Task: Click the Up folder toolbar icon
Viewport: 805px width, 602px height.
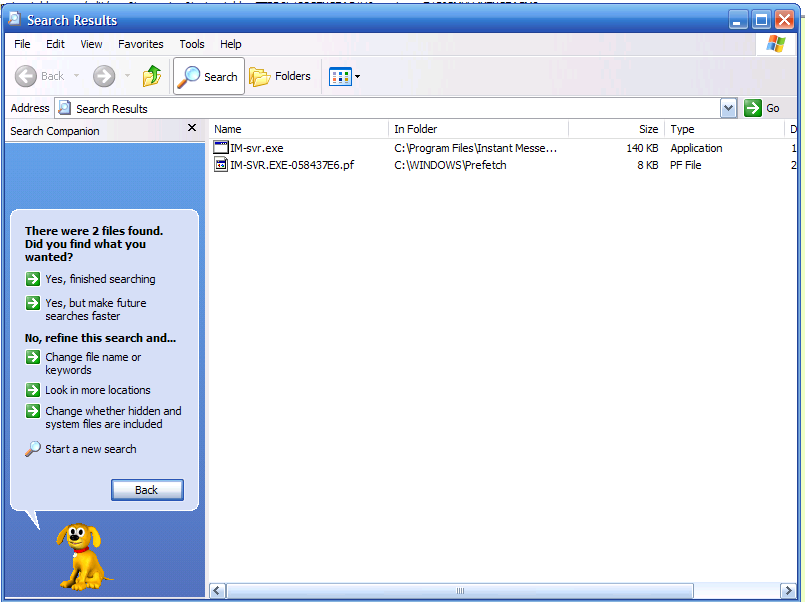Action: (152, 76)
